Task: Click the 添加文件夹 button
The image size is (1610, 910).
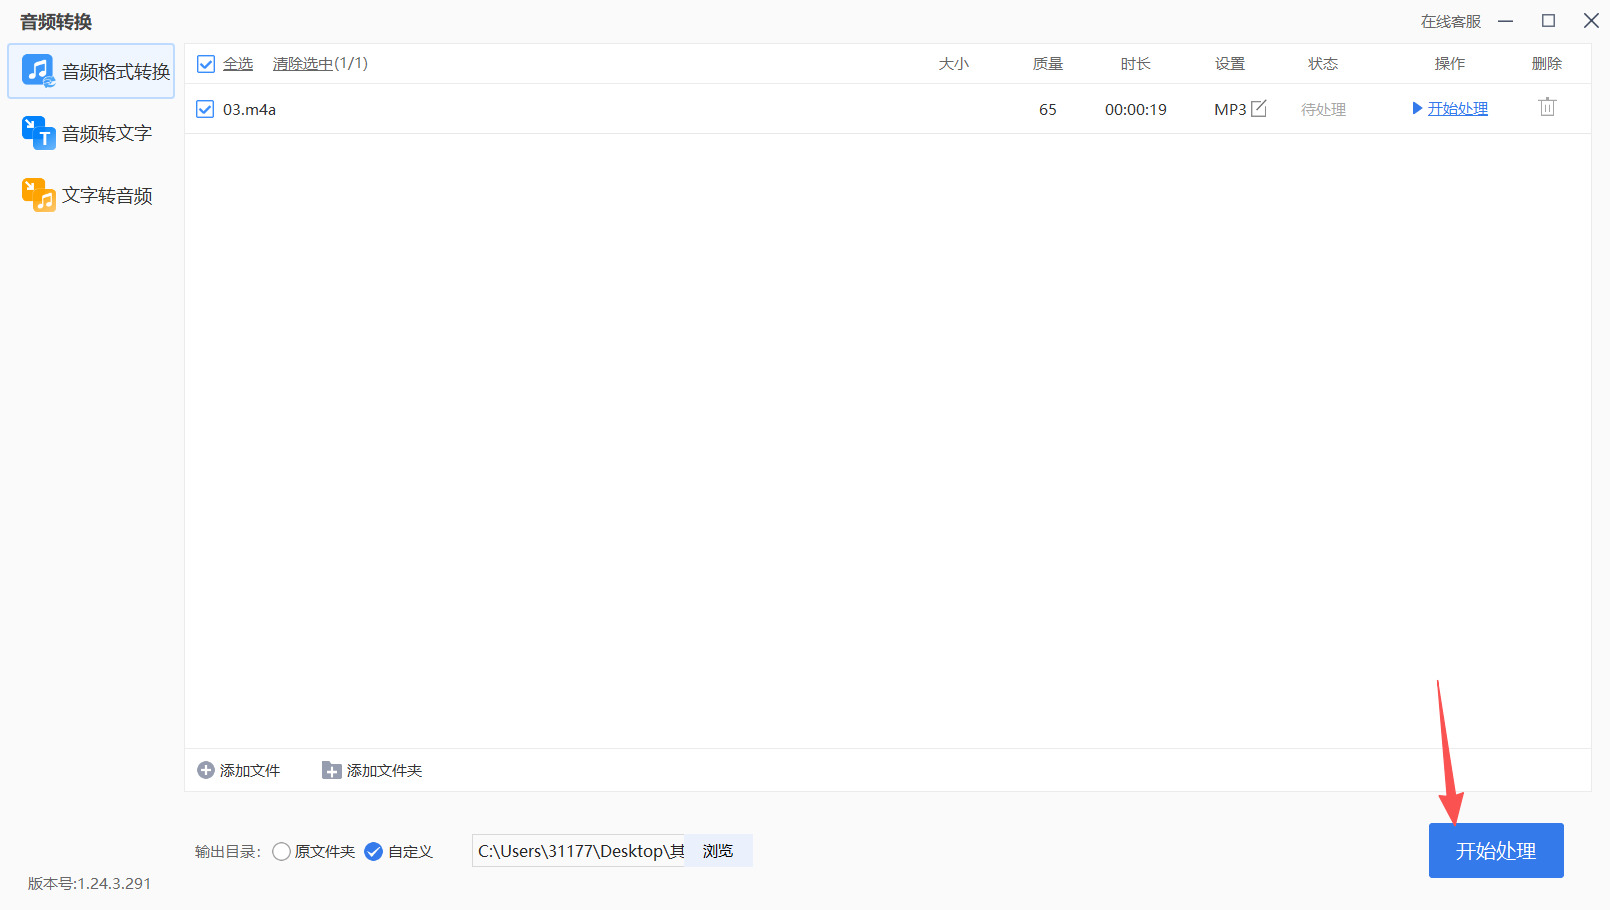Action: pyautogui.click(x=372, y=770)
